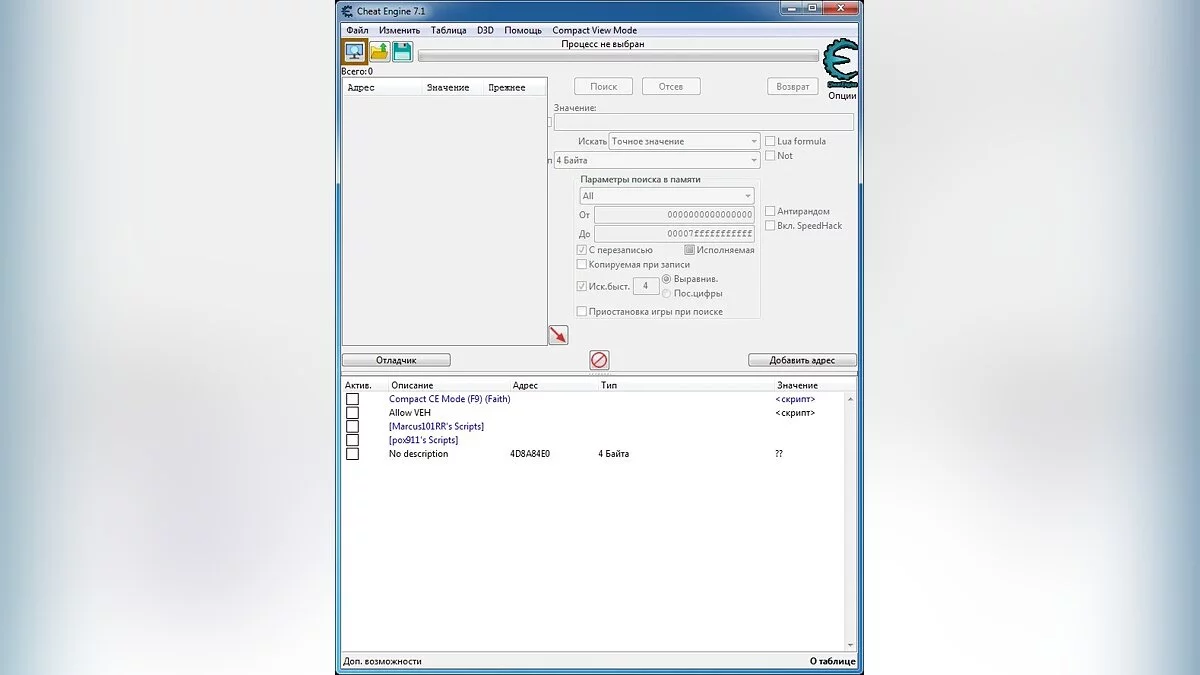This screenshot has height=675, width=1200.
Task: Select the [Marcus101RR's Scripts] row text
Action: pos(436,426)
